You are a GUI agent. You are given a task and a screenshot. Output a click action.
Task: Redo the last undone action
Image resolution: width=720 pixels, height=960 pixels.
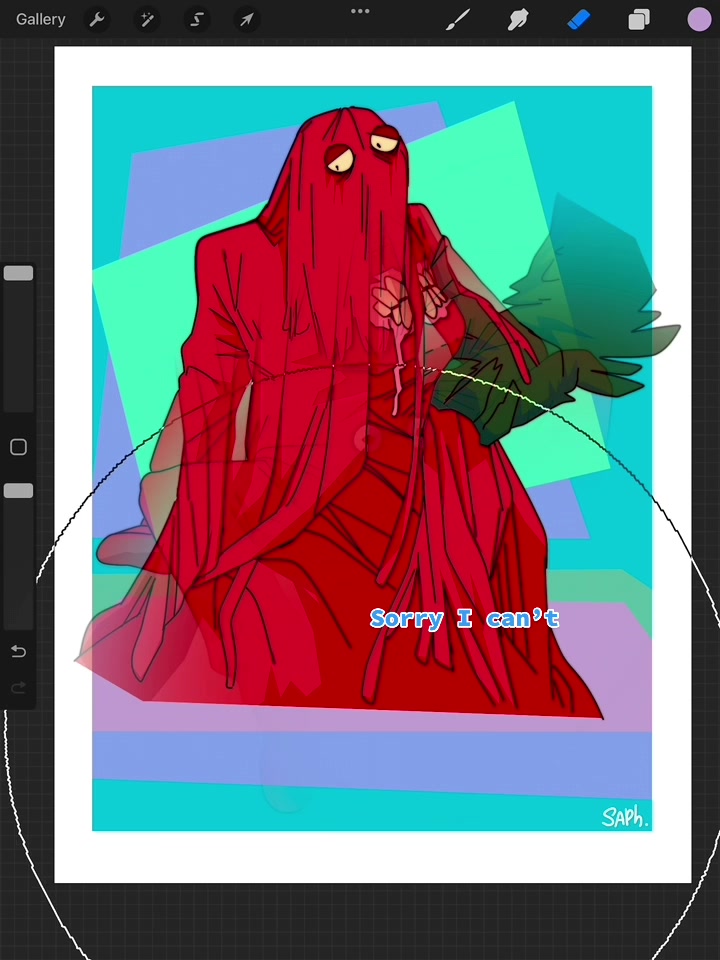[18, 688]
